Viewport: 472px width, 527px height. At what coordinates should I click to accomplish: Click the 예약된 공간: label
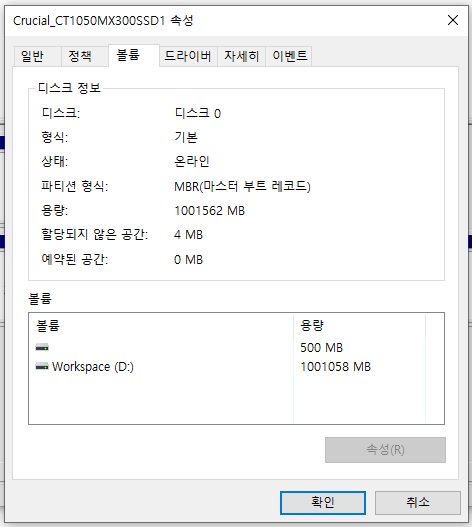pos(75,259)
